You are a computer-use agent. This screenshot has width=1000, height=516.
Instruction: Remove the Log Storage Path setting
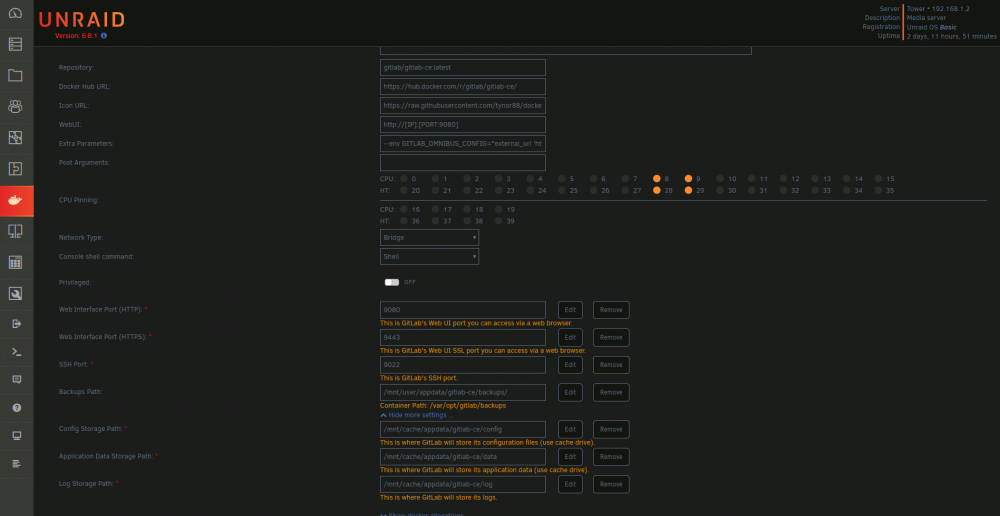611,484
